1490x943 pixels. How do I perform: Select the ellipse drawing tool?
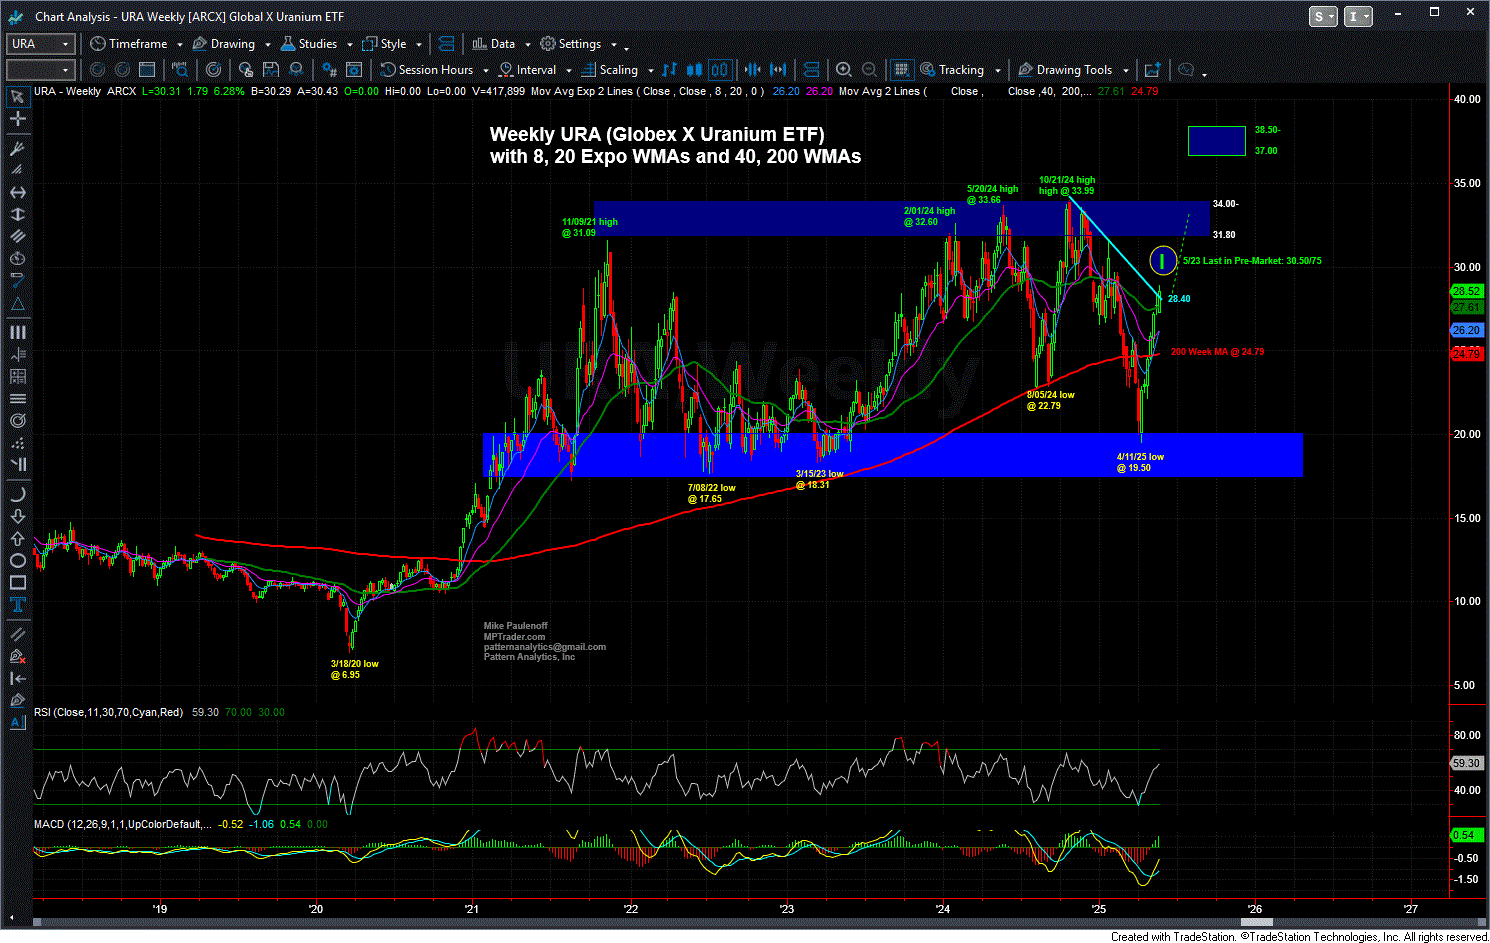(17, 560)
